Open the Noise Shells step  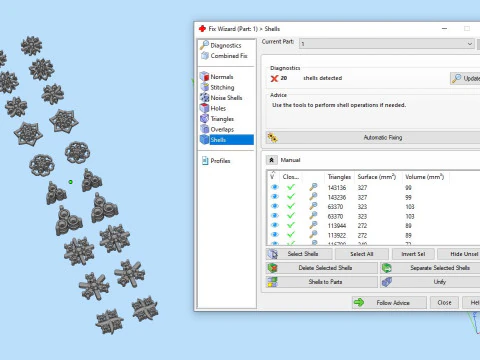coord(226,98)
